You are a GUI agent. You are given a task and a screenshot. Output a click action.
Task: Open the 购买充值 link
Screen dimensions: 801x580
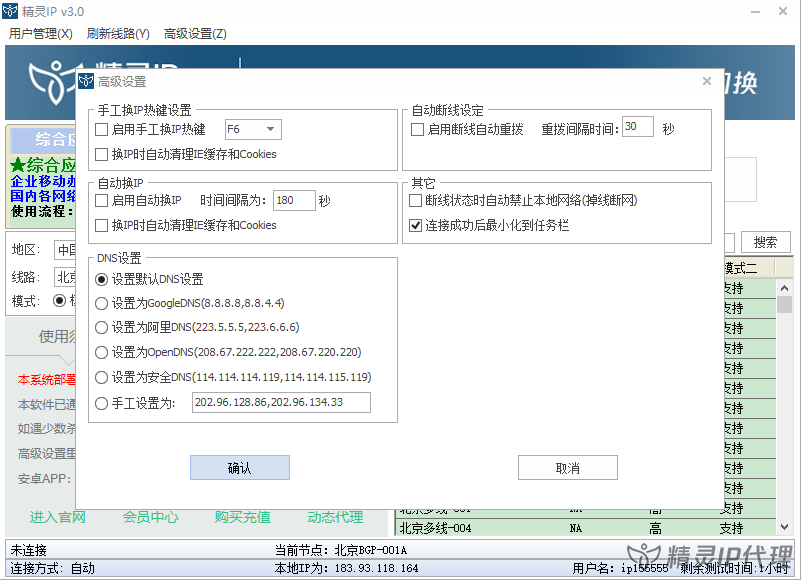(x=243, y=516)
